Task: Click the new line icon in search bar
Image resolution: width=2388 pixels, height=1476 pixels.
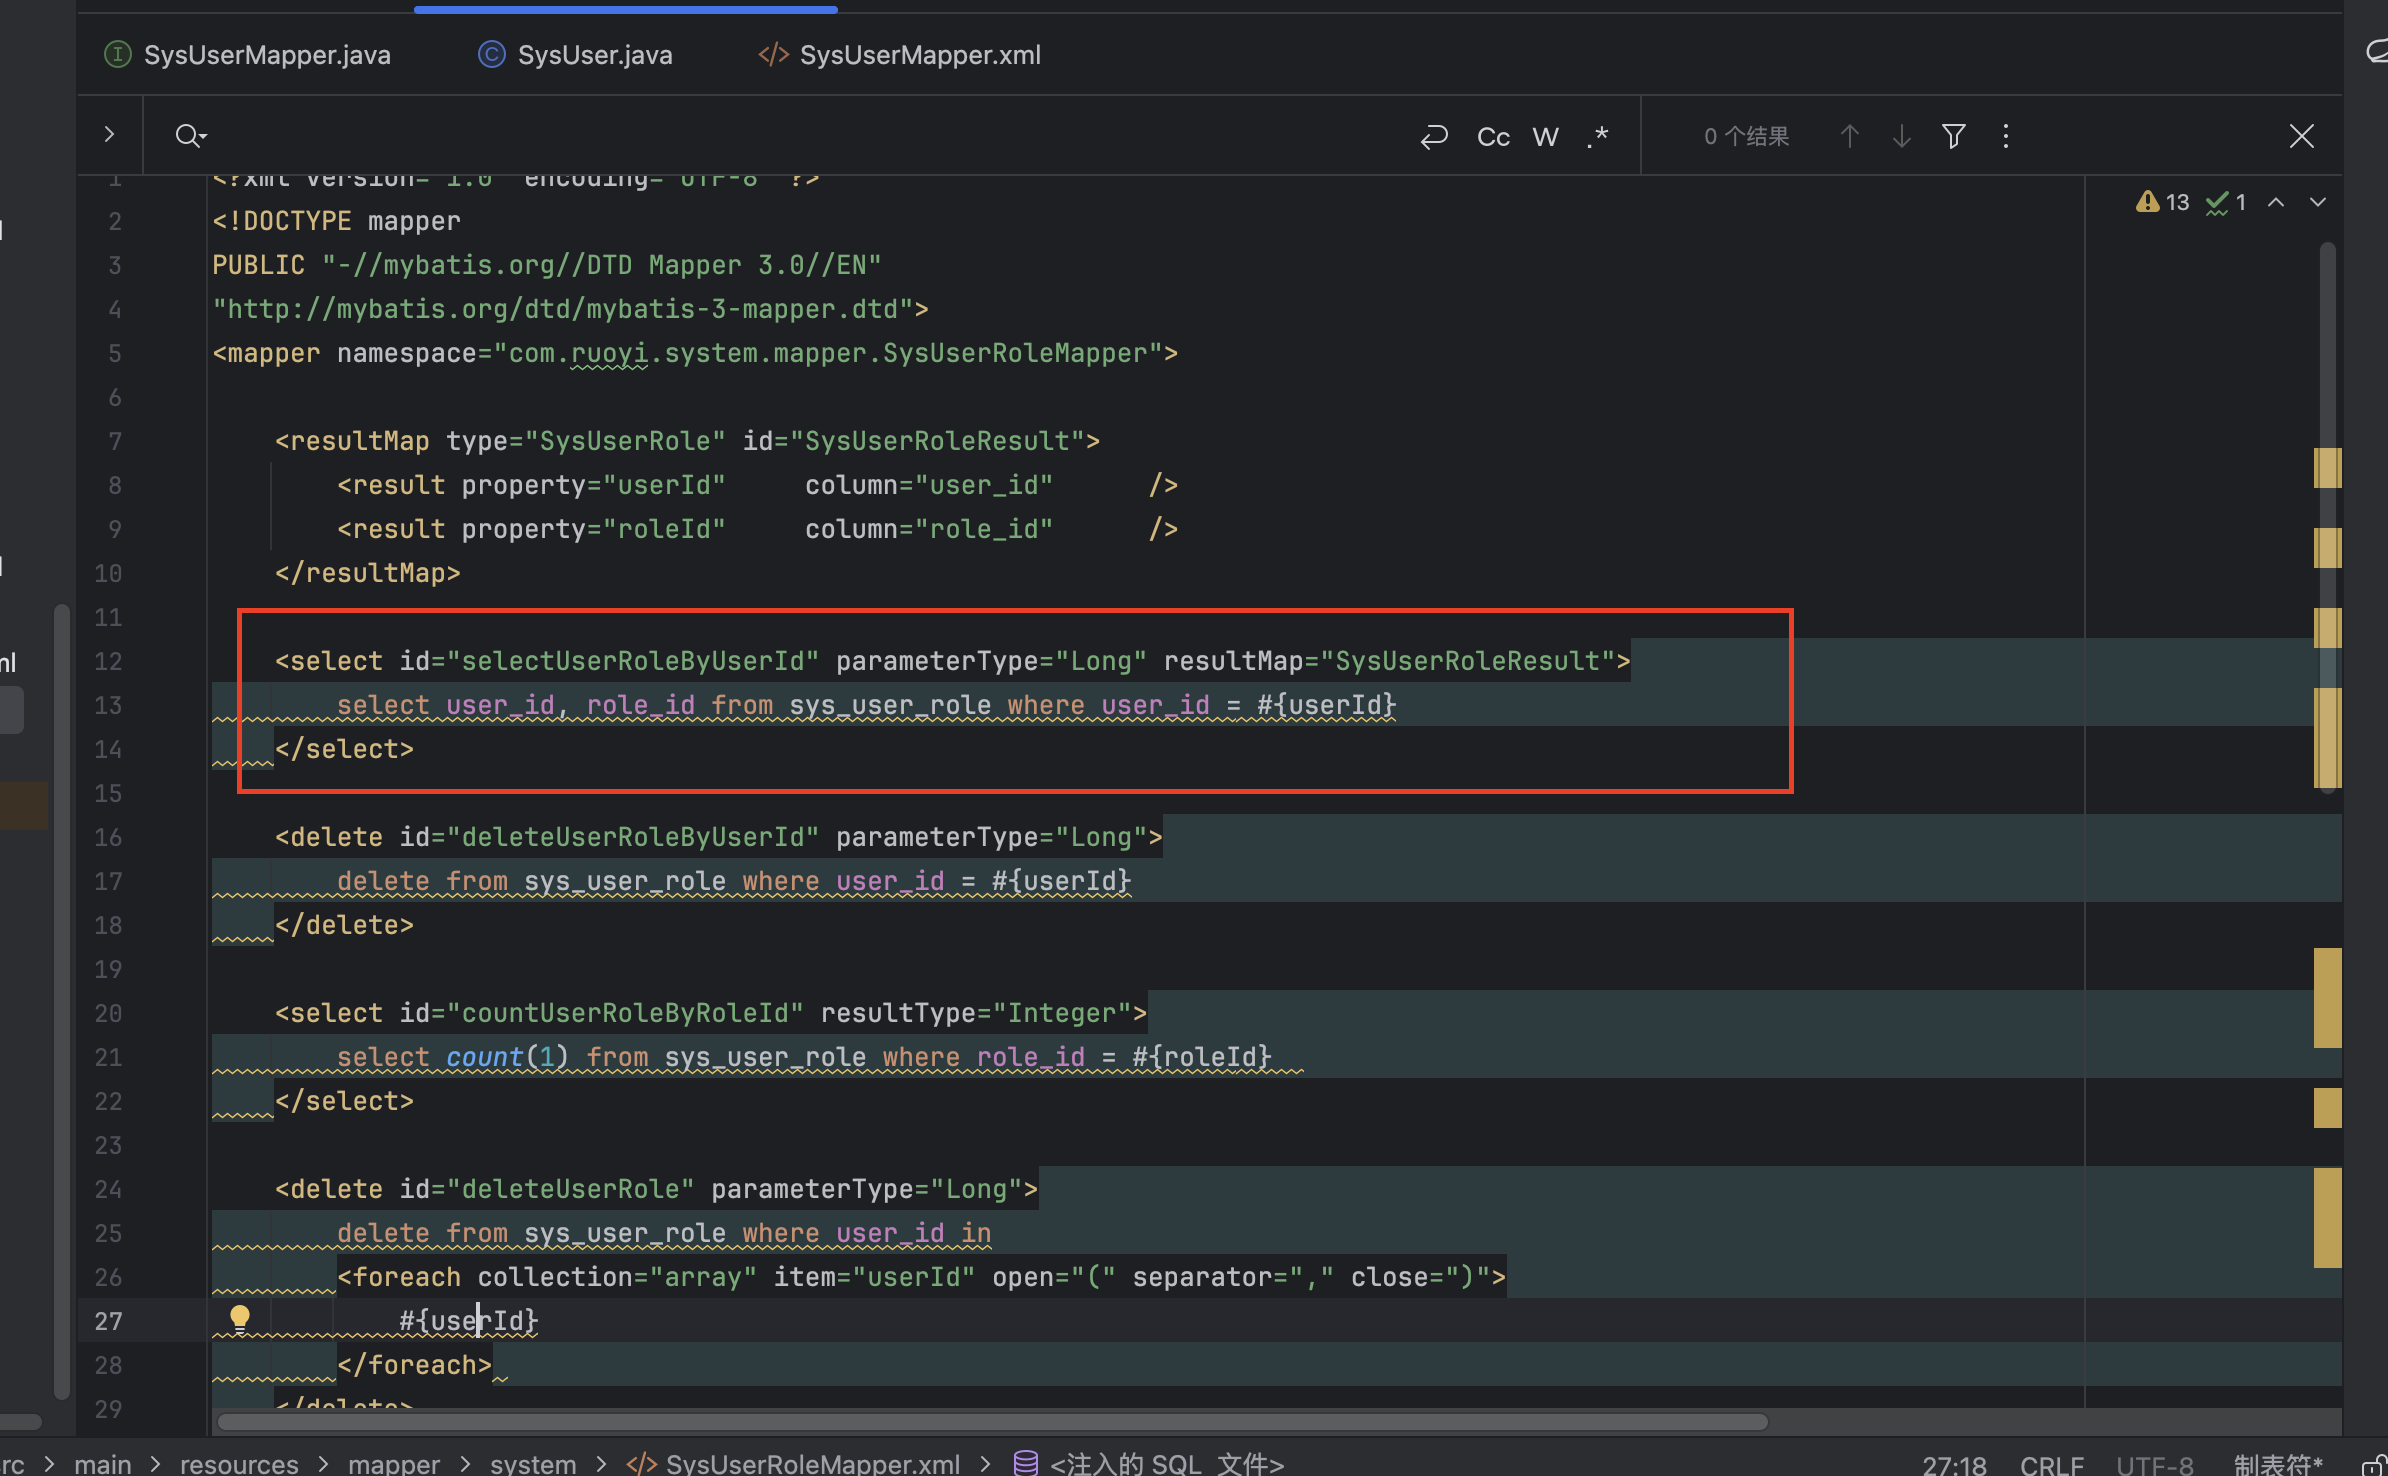Action: coord(1434,137)
